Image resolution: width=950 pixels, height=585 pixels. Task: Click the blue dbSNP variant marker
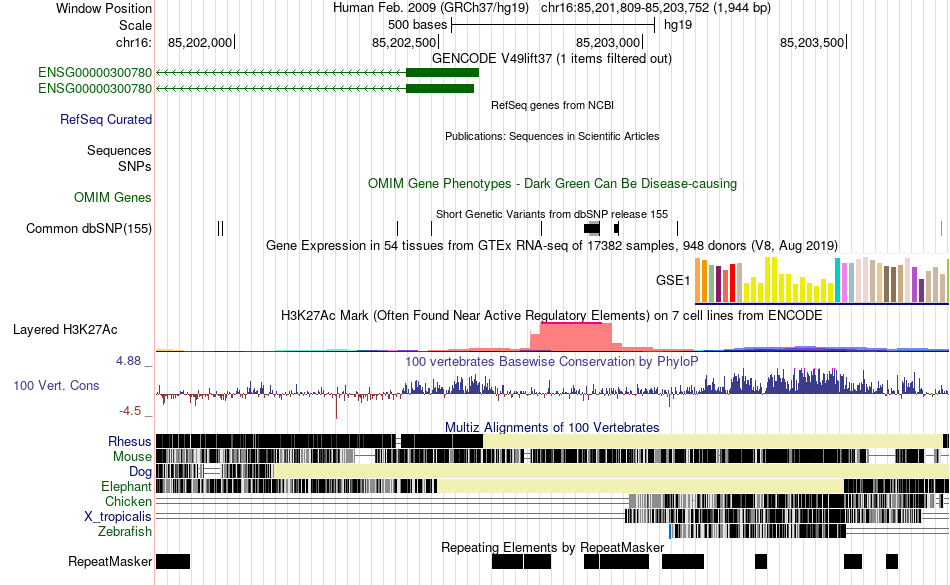431,228
